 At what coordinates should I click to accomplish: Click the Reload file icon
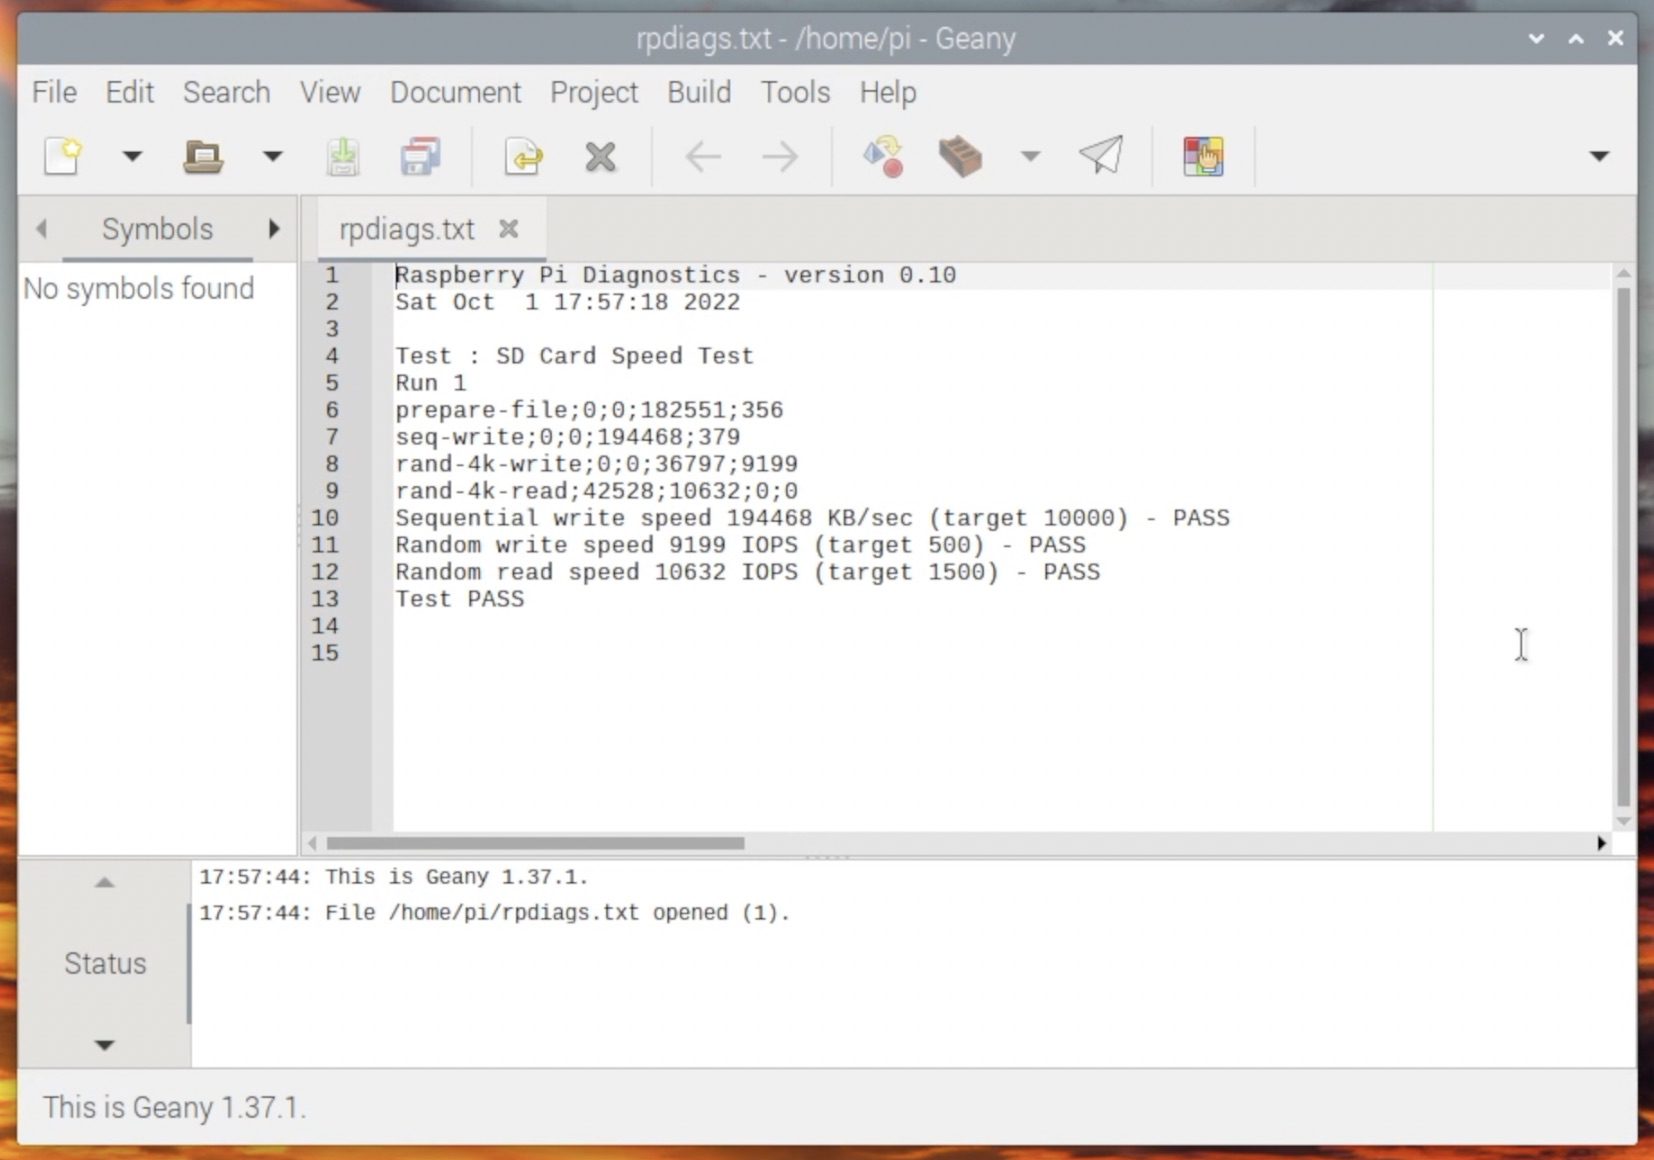tap(524, 157)
